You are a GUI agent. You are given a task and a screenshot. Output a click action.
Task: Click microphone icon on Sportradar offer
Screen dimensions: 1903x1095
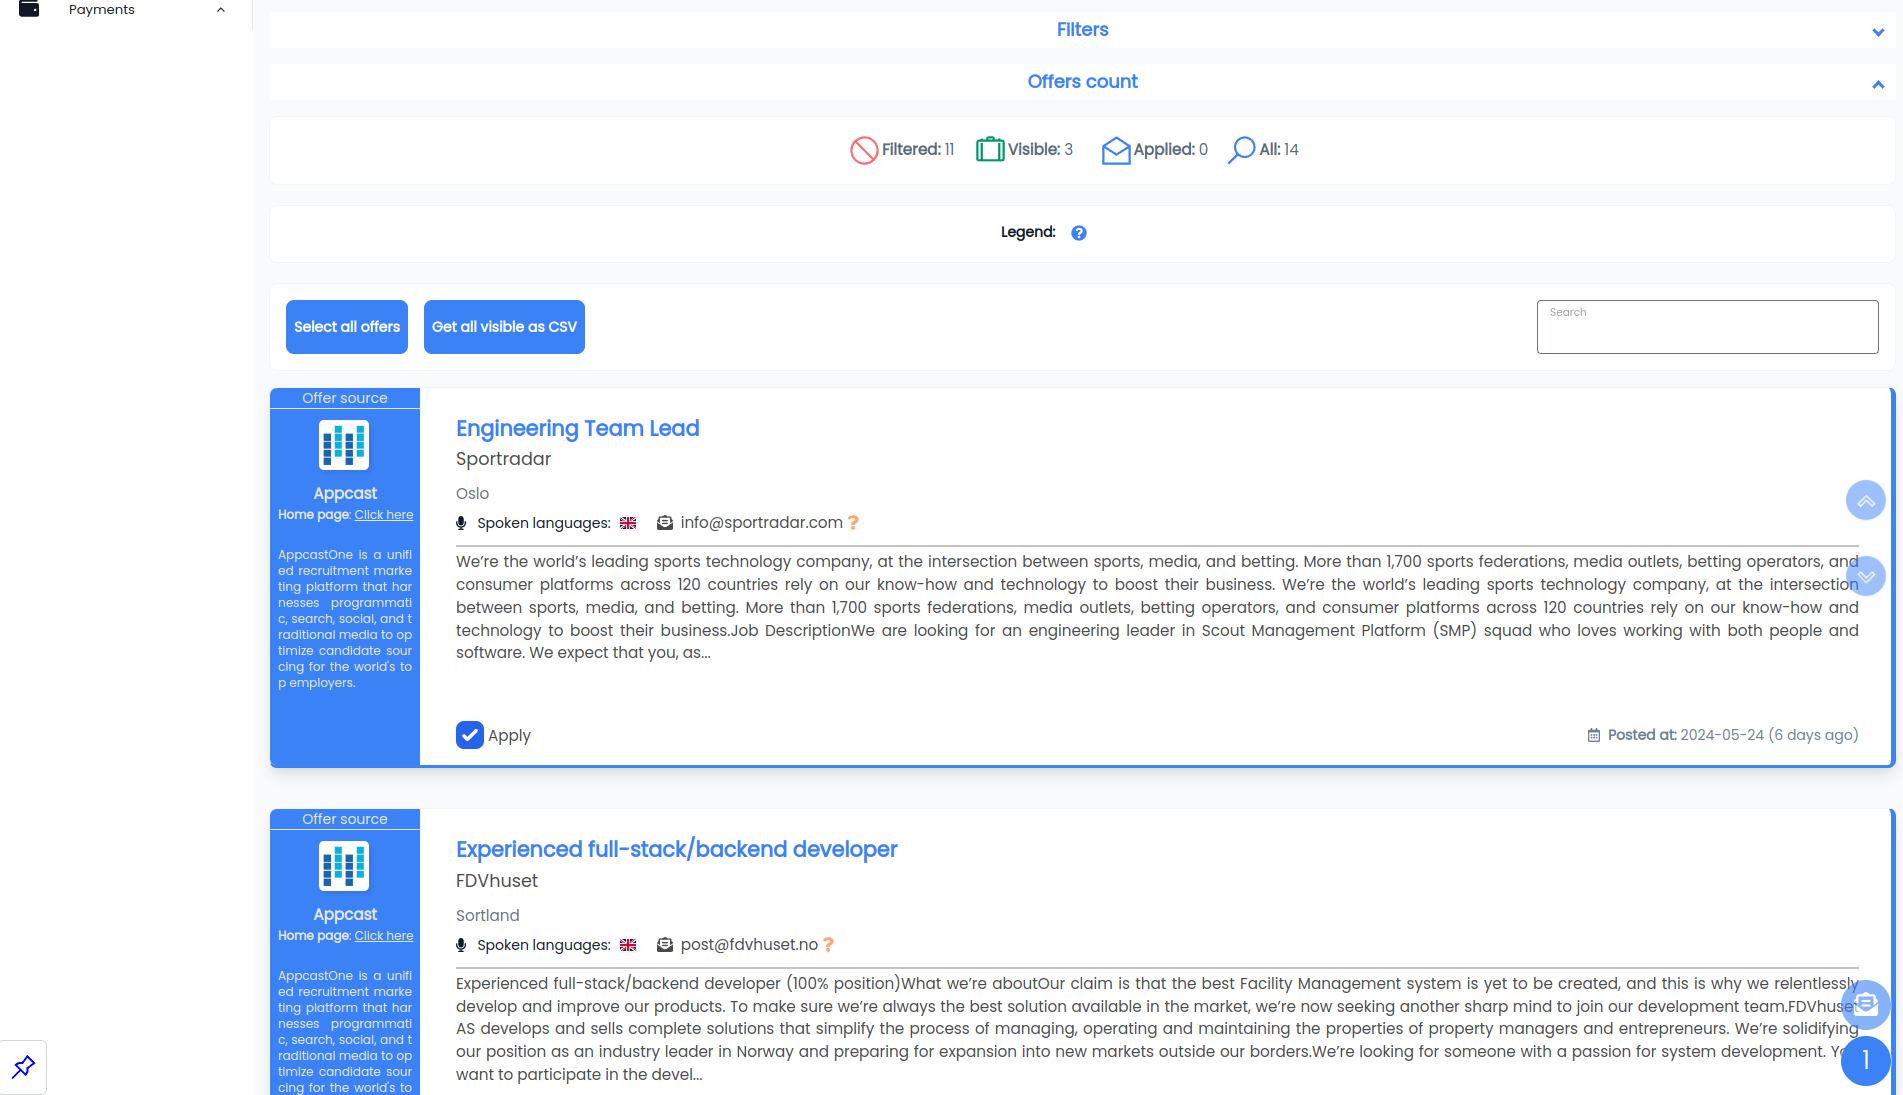[461, 523]
